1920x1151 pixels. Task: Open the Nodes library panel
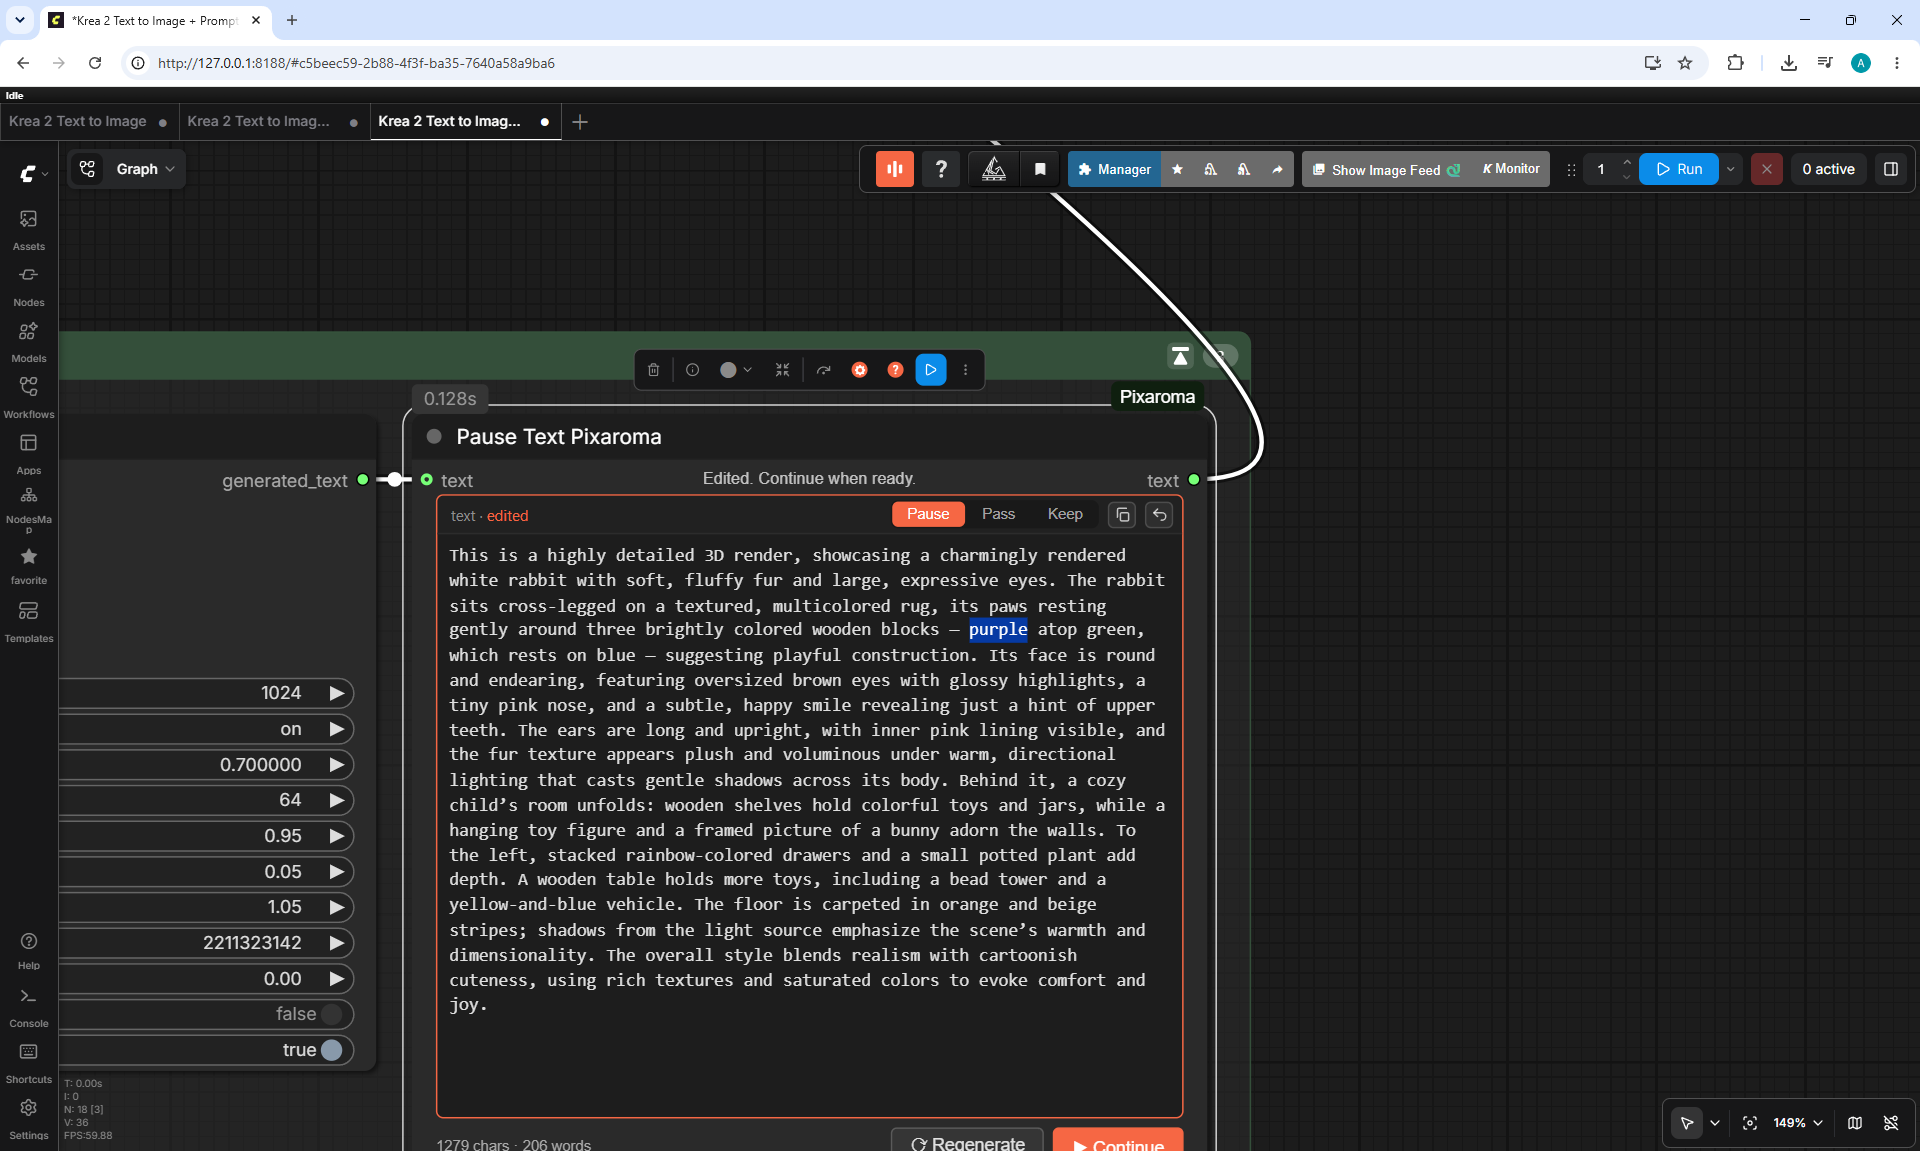click(x=29, y=285)
